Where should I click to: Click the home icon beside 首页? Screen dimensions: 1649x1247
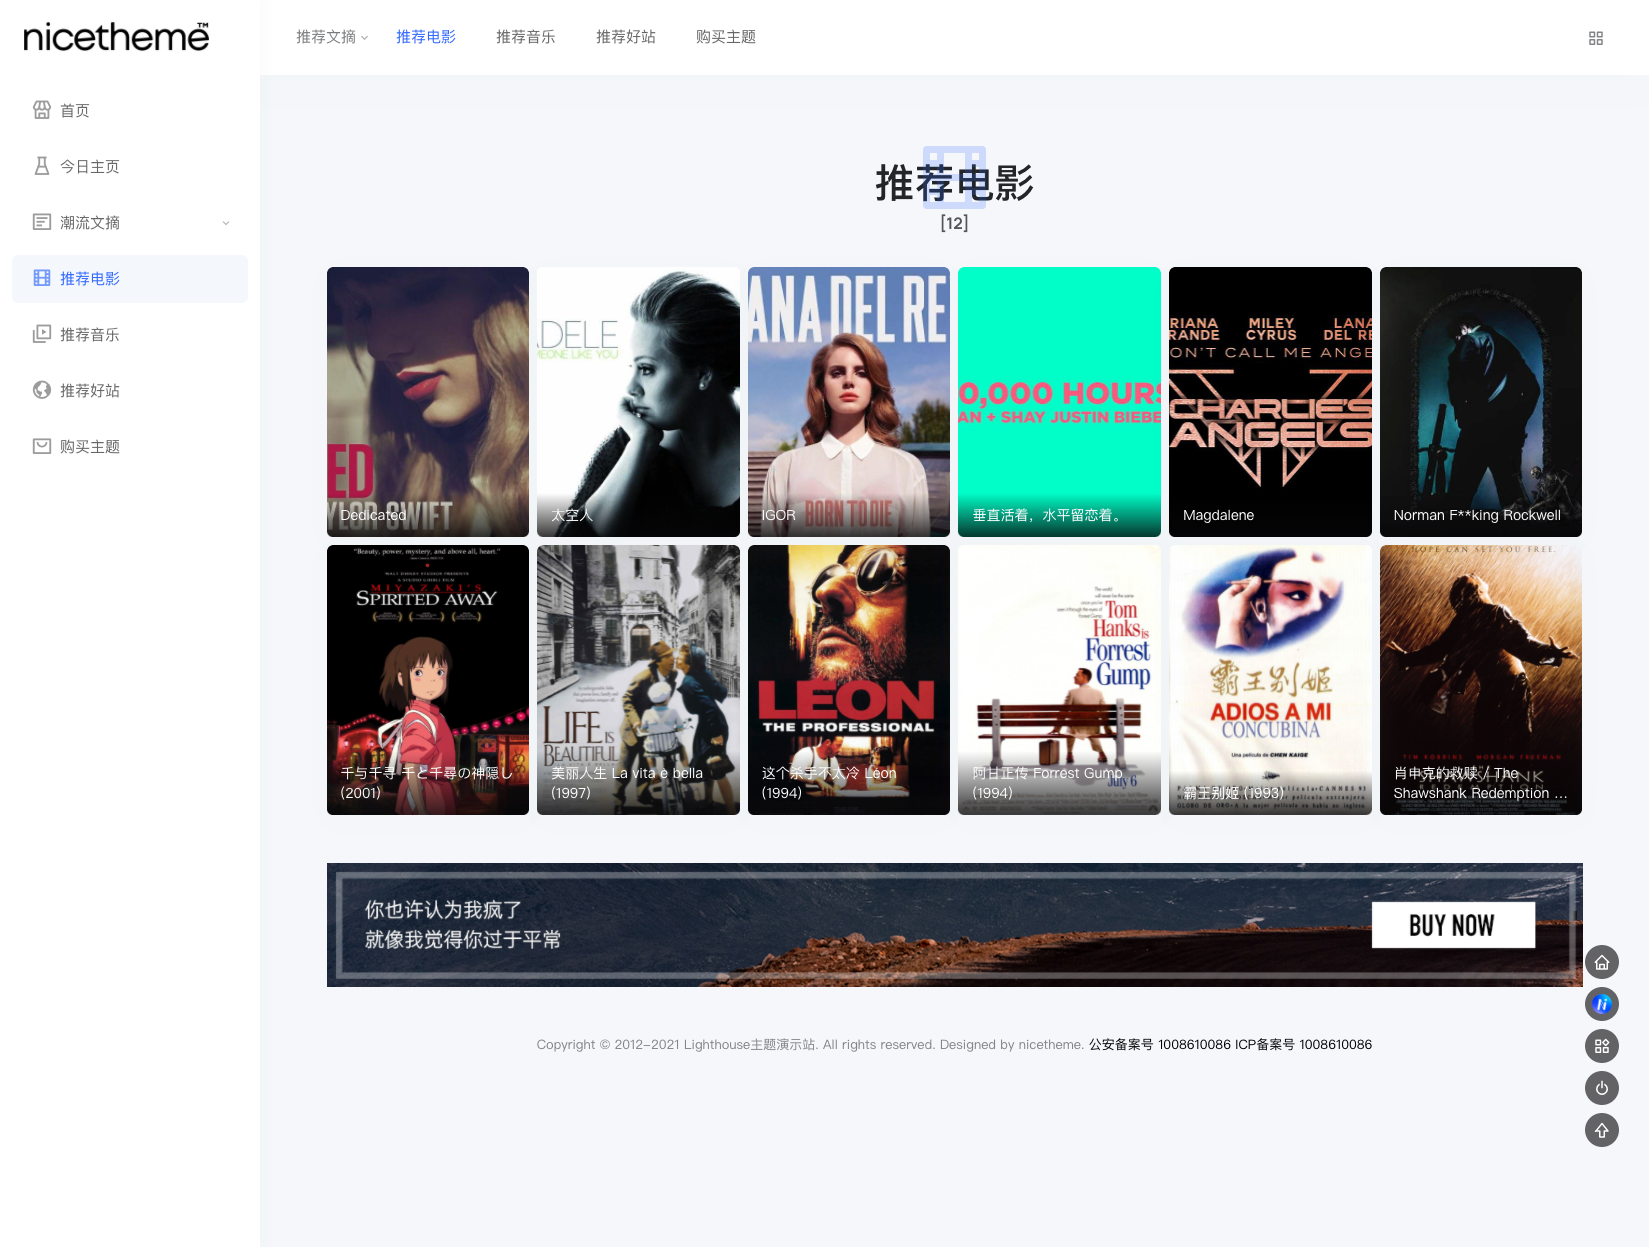coord(42,110)
